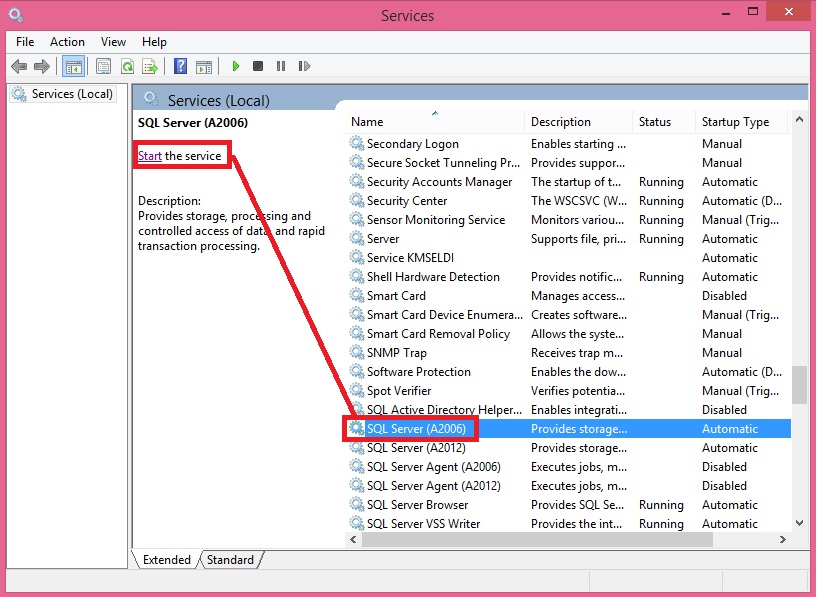
Task: Click the Refresh toolbar icon
Action: coord(127,66)
